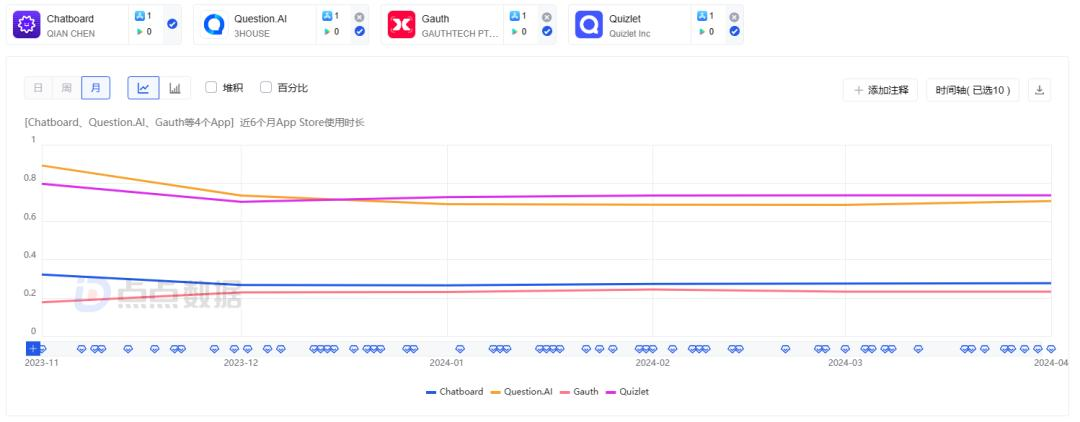The height and width of the screenshot is (422, 1080).
Task: Toggle the Gauth selected checkmark
Action: (547, 31)
